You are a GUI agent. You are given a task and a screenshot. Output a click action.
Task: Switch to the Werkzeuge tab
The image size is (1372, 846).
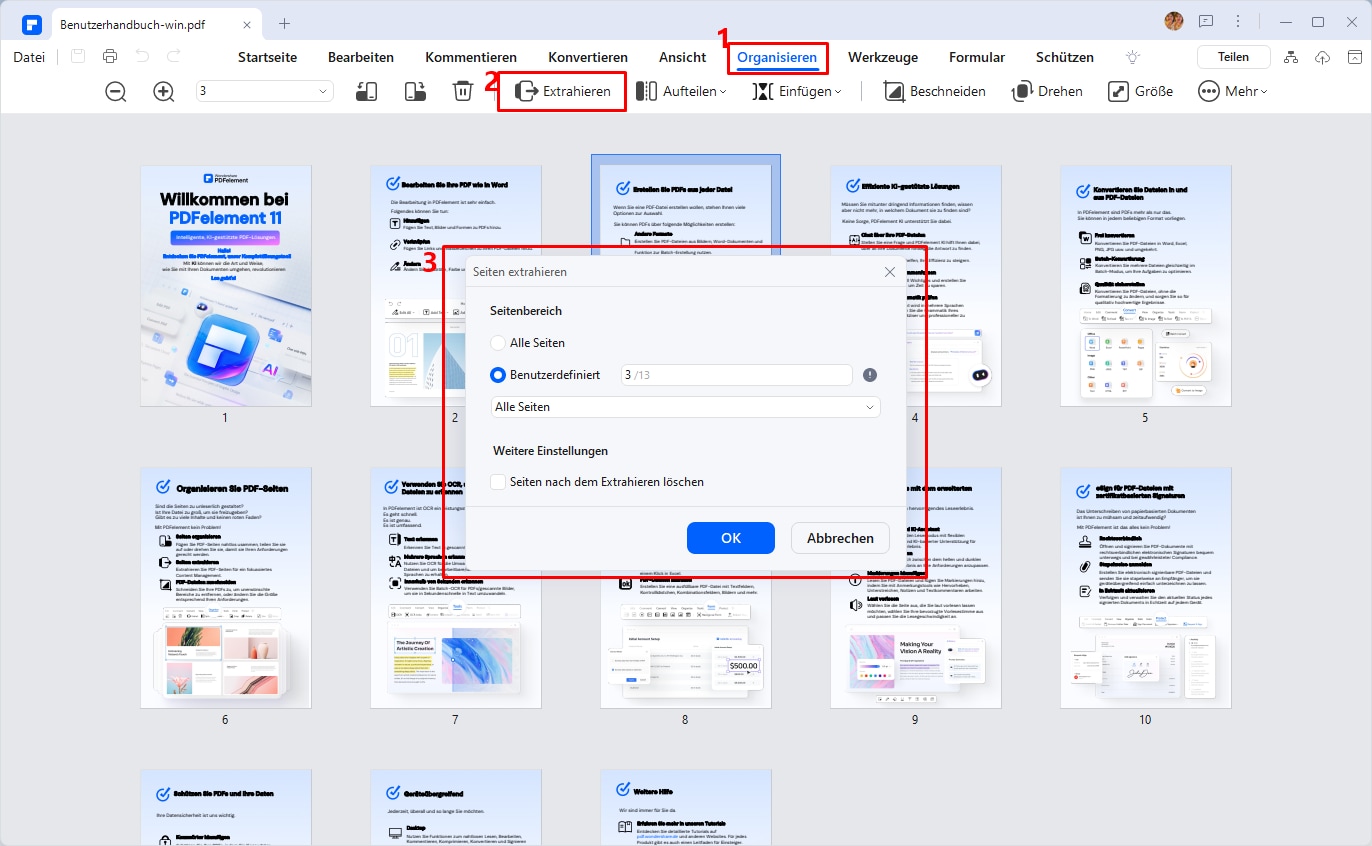883,57
